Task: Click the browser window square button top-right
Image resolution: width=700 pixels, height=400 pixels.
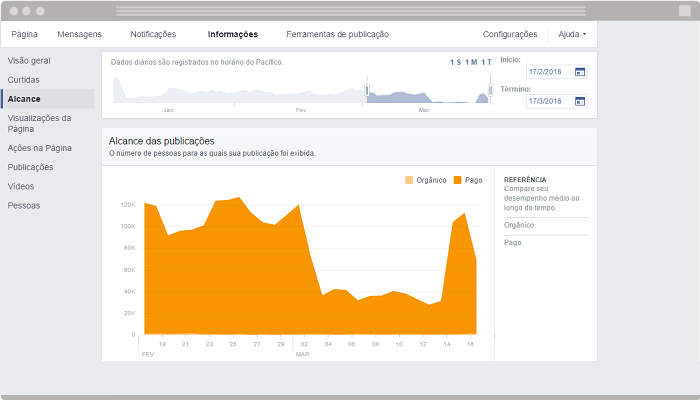Action: 685,11
